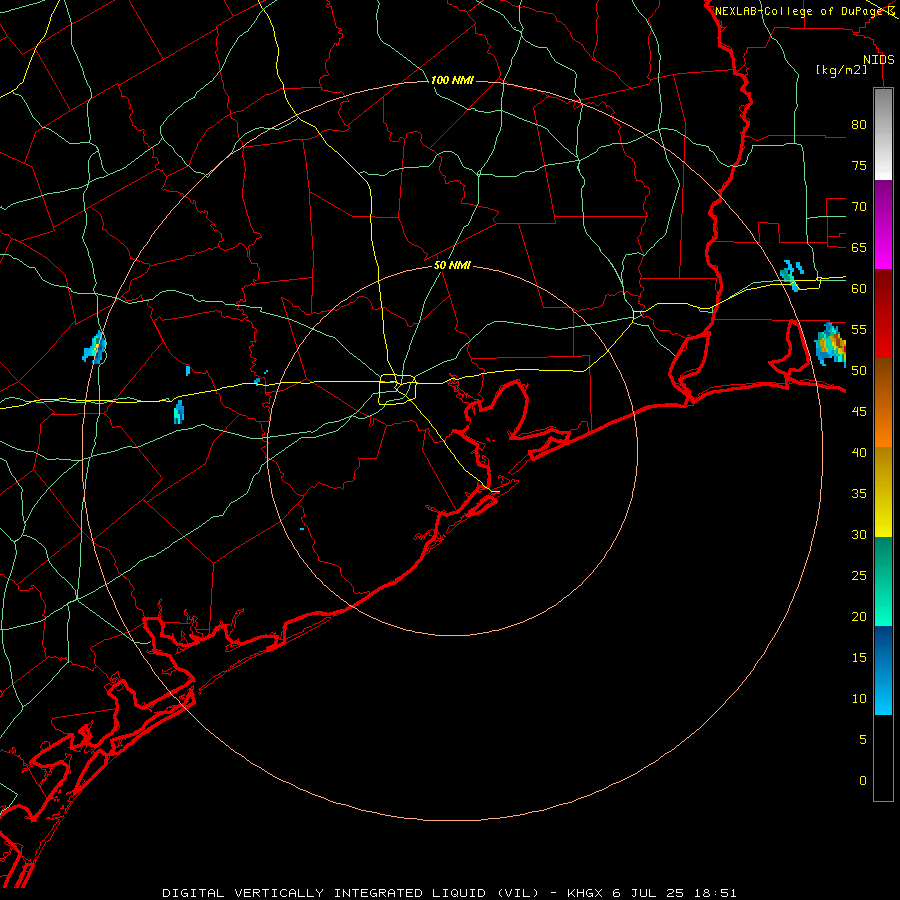Click the scale value 40
The width and height of the screenshot is (900, 900).
(x=859, y=452)
